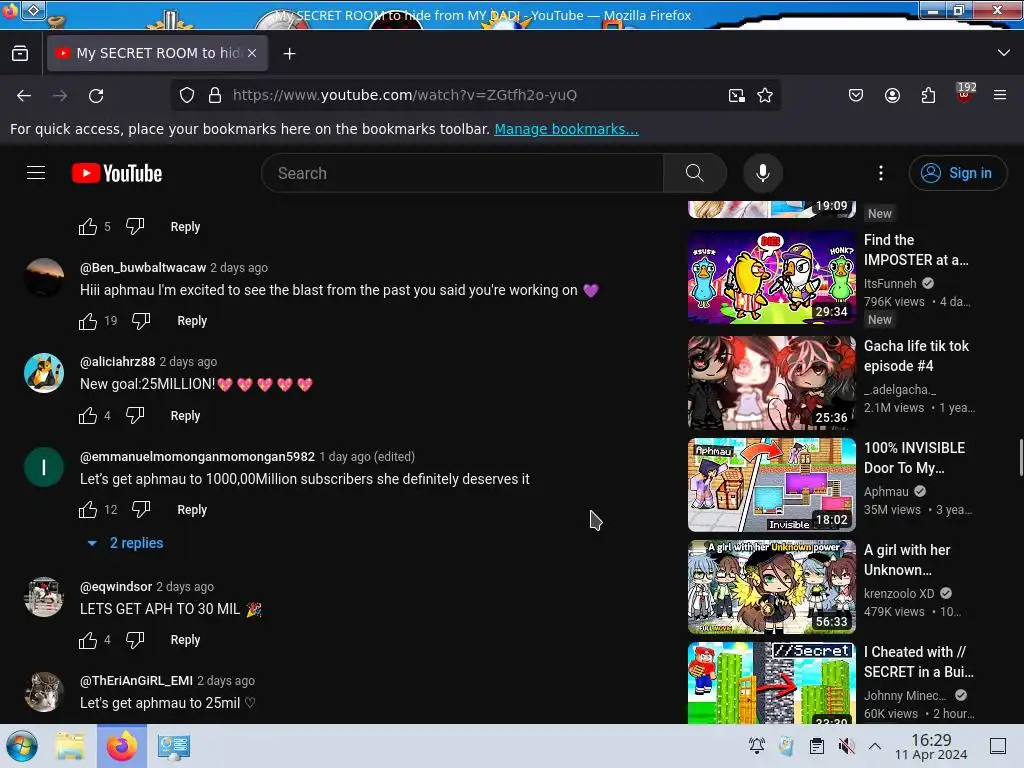This screenshot has width=1024, height=768.
Task: View site security padlock info
Action: point(215,95)
